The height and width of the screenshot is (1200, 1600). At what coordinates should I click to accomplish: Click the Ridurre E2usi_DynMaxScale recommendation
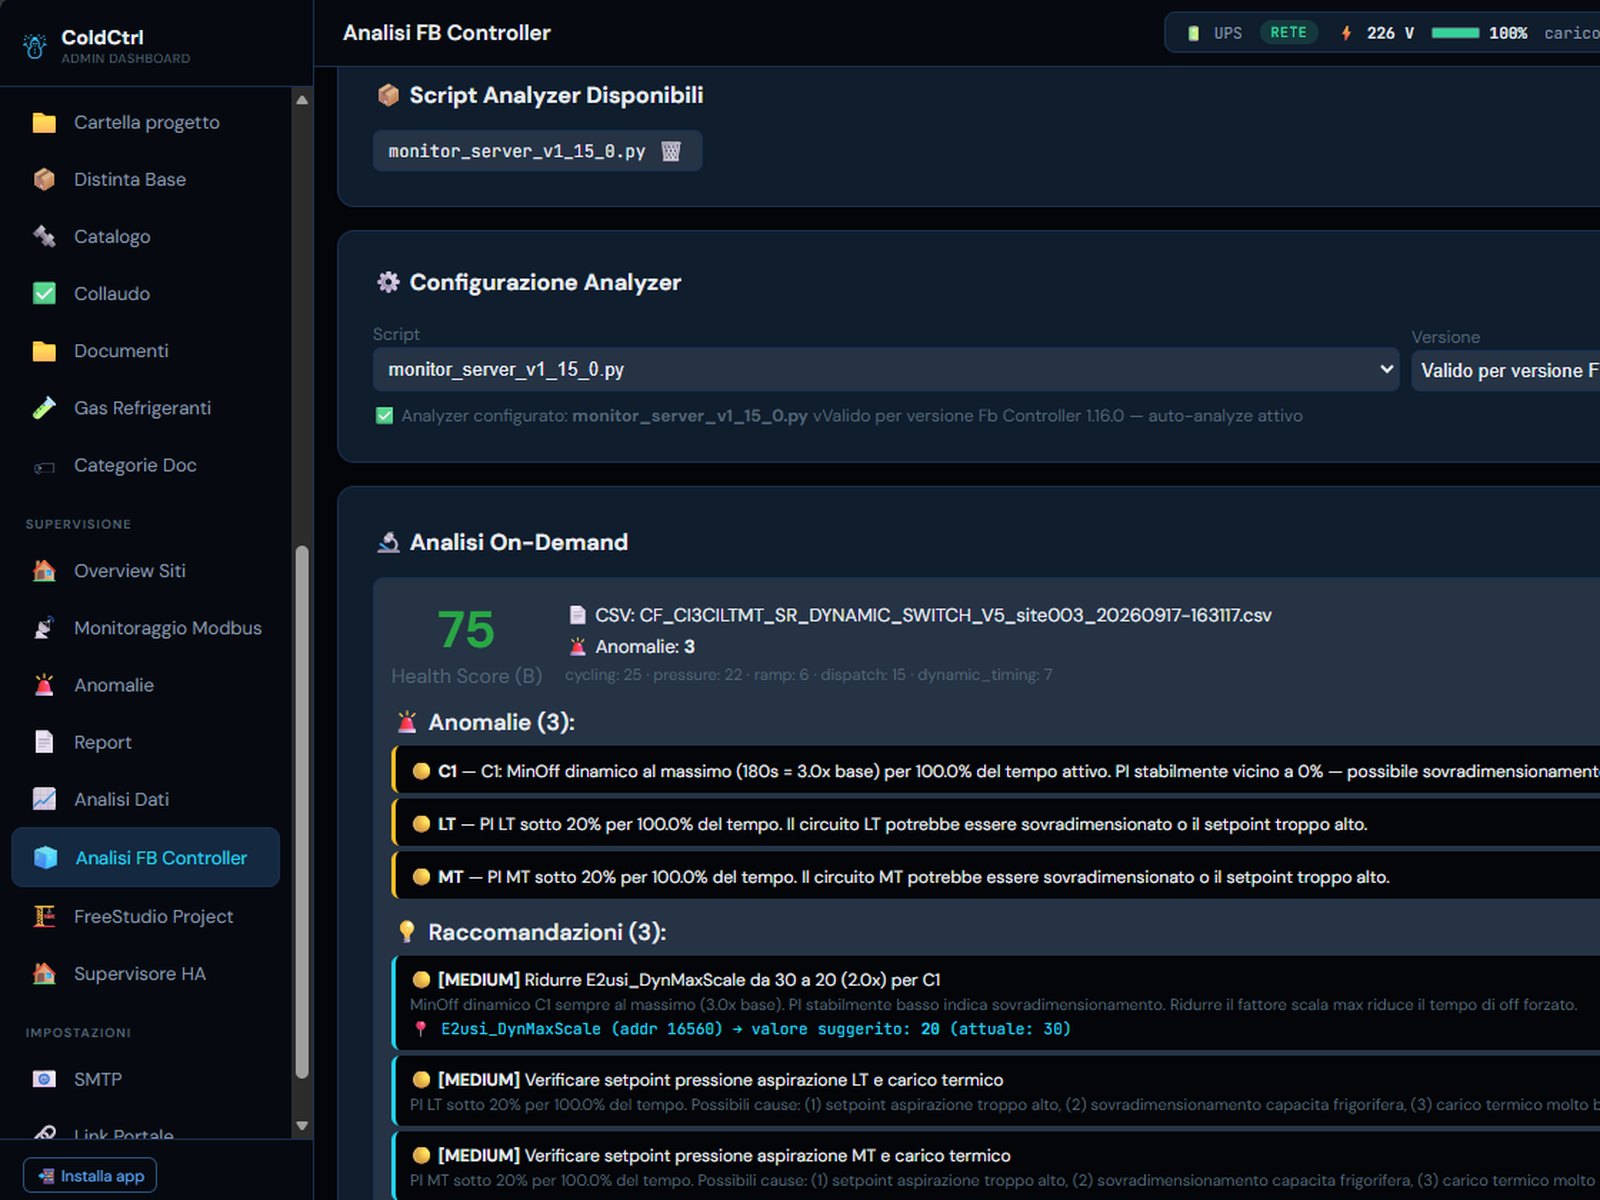pyautogui.click(x=995, y=1003)
